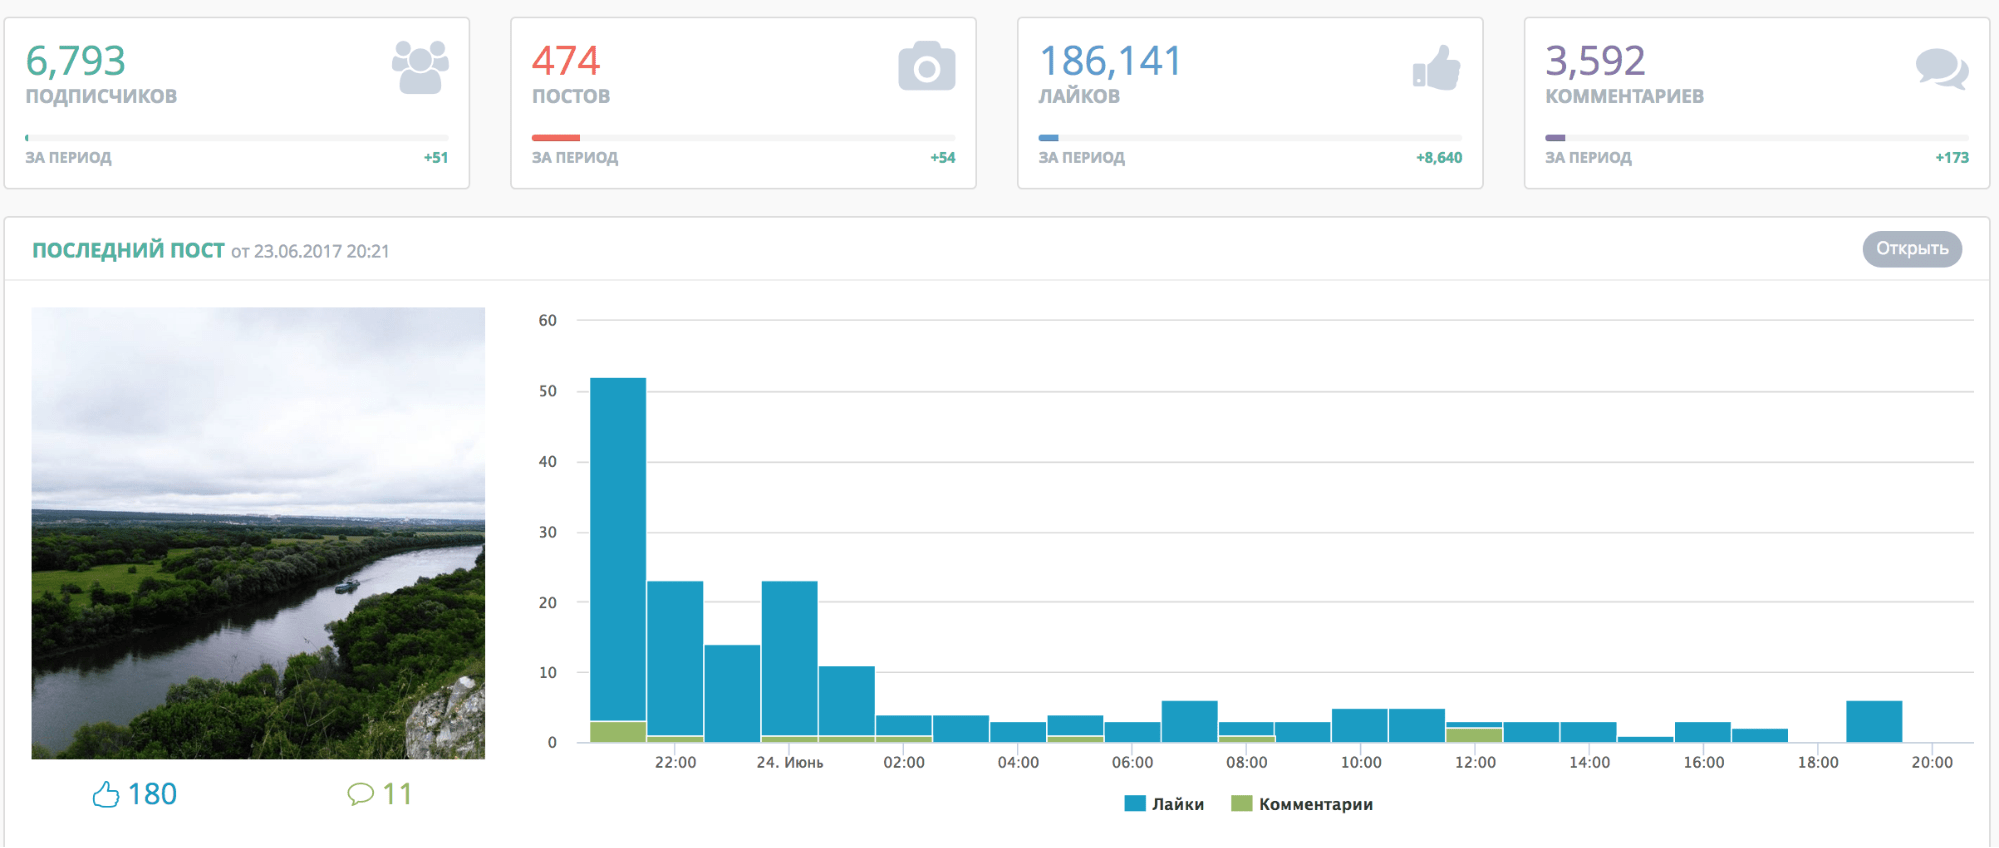Click the green comments segment at 12:00

click(x=1474, y=735)
